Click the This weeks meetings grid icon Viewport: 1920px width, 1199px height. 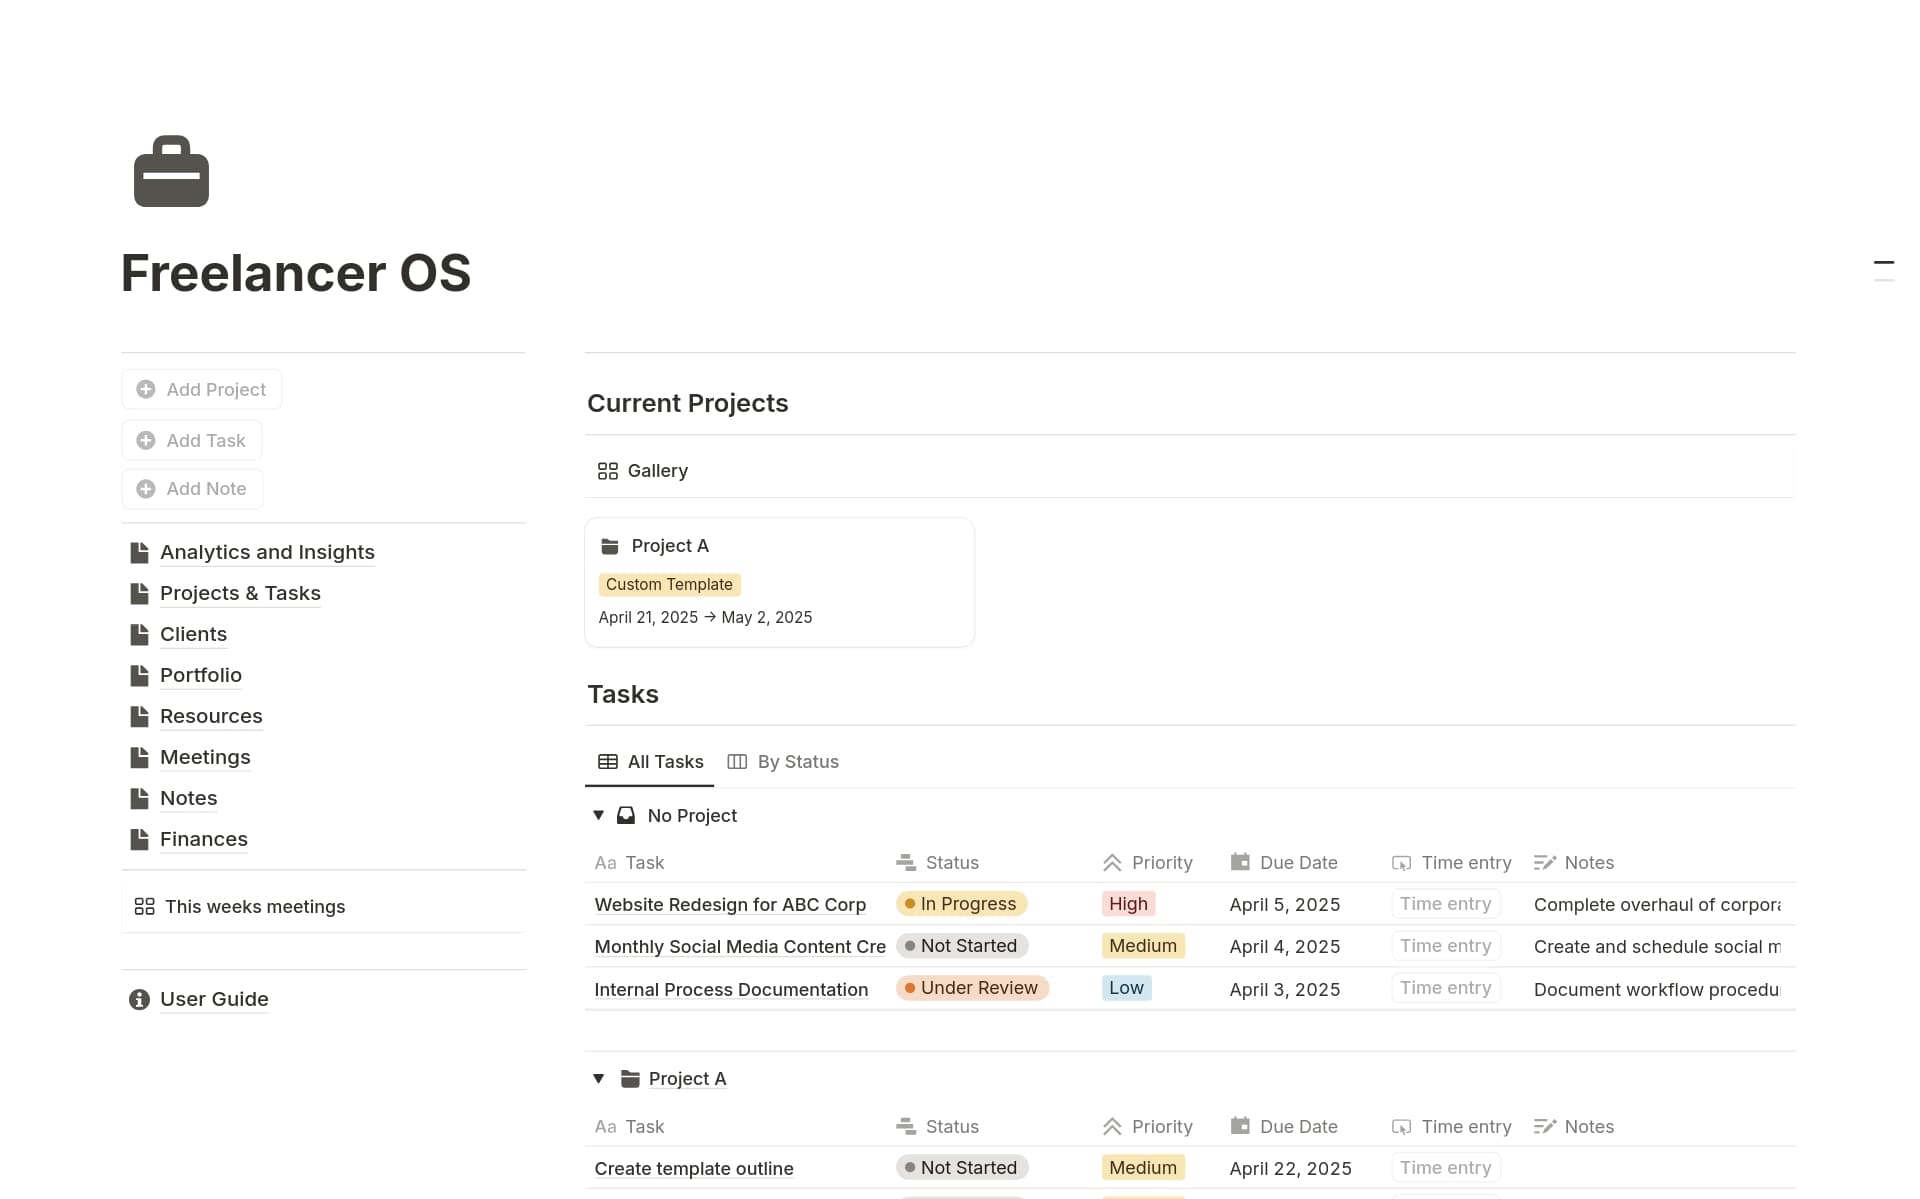pos(144,906)
